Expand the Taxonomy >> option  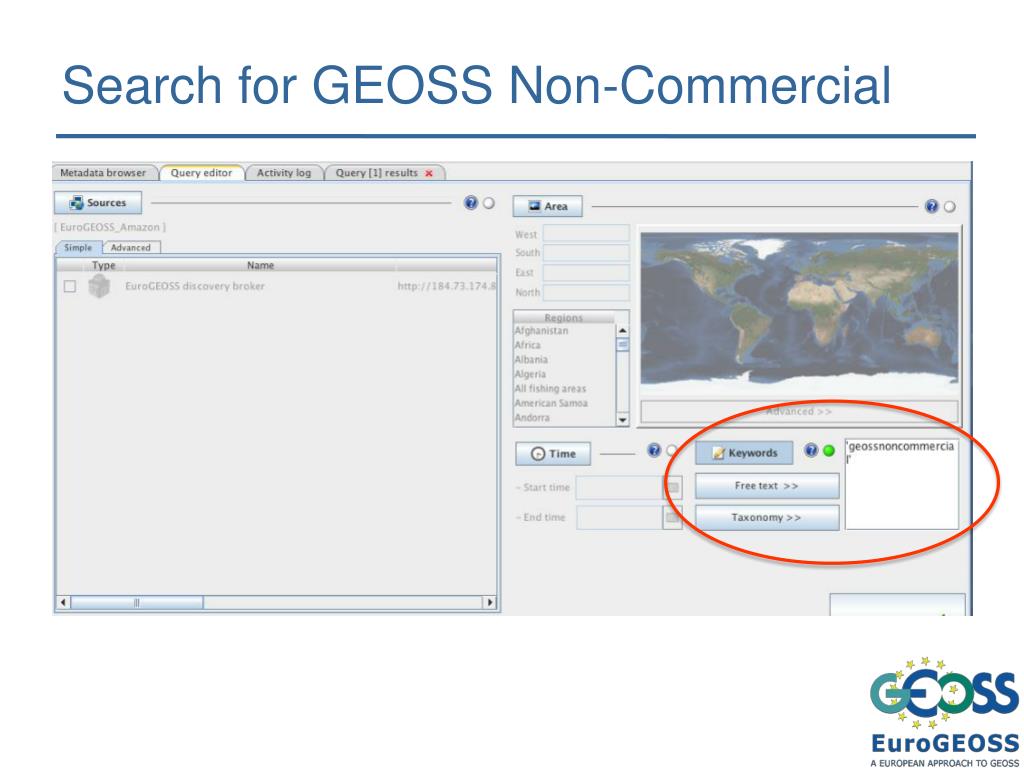tap(767, 517)
